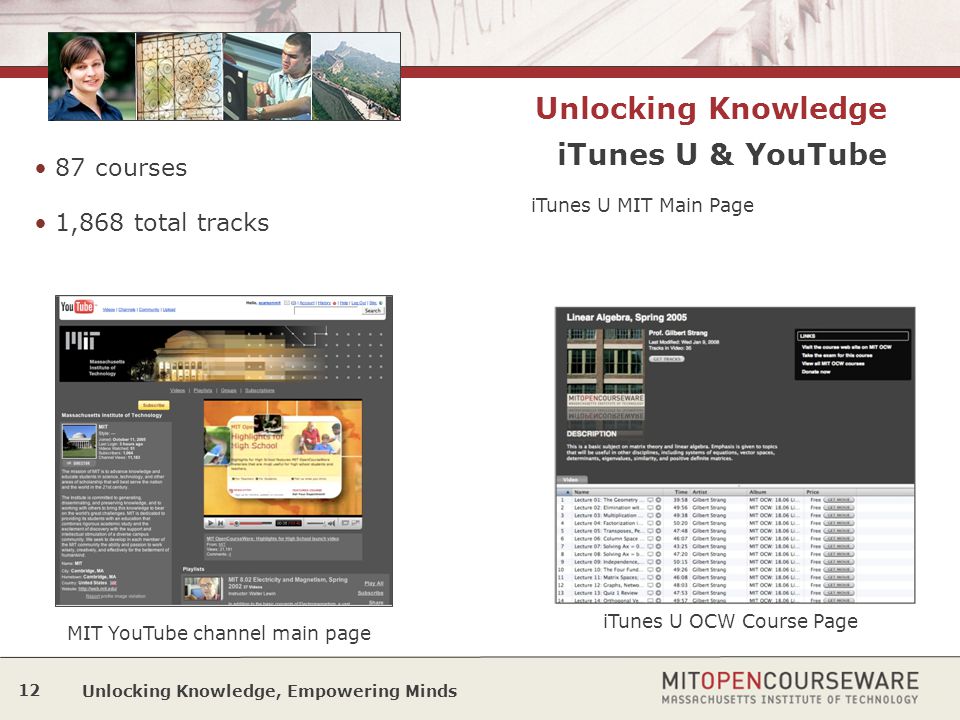960x720 pixels.
Task: Click the video icon on the Lecture 03 row
Action: click(x=650, y=515)
